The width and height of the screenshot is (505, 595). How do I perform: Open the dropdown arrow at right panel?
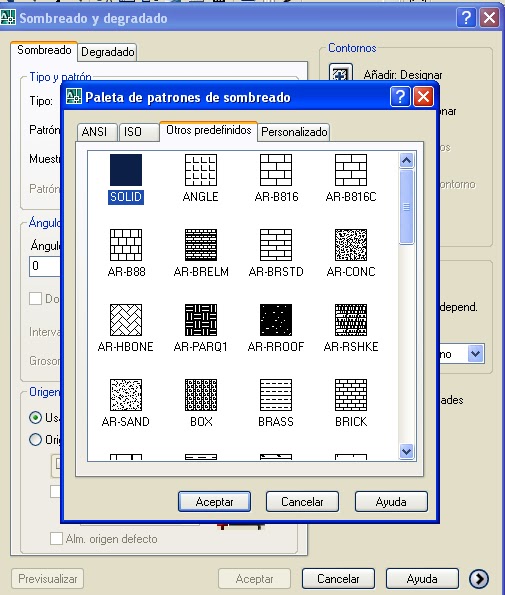click(x=476, y=354)
